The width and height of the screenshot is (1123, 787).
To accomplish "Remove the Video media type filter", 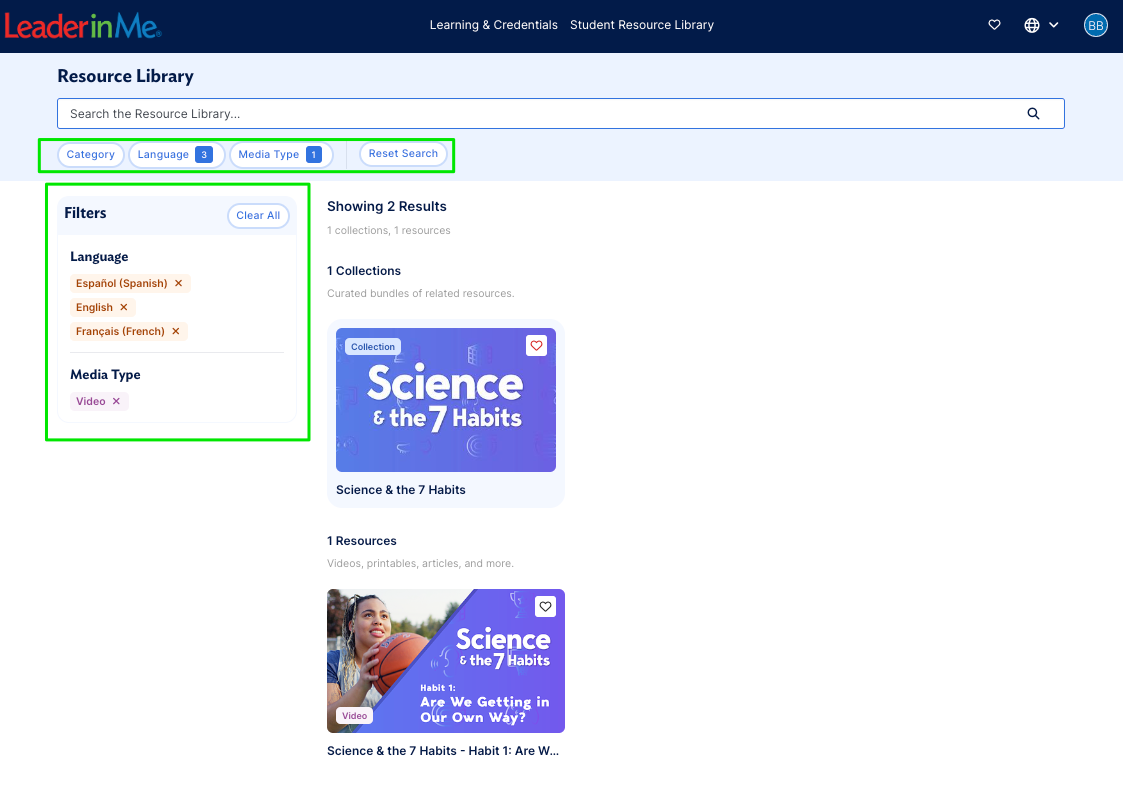I will [115, 401].
